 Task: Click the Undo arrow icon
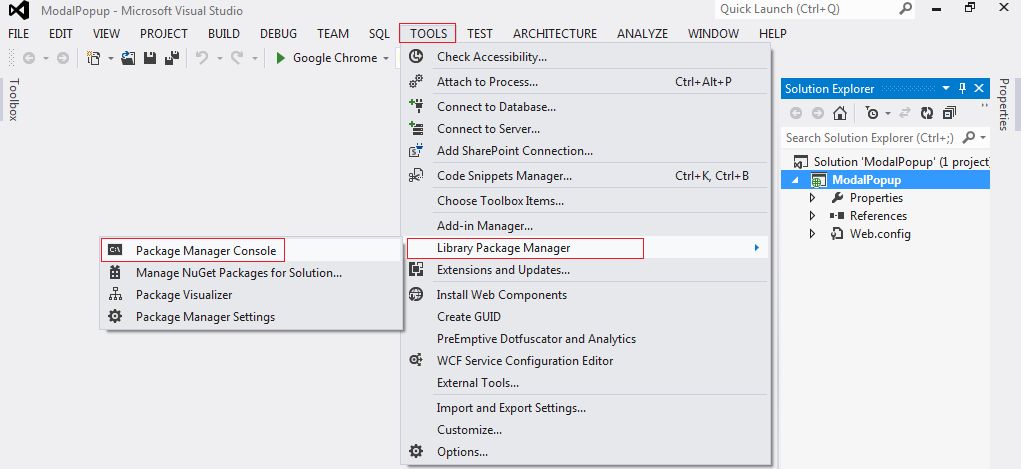[x=202, y=58]
